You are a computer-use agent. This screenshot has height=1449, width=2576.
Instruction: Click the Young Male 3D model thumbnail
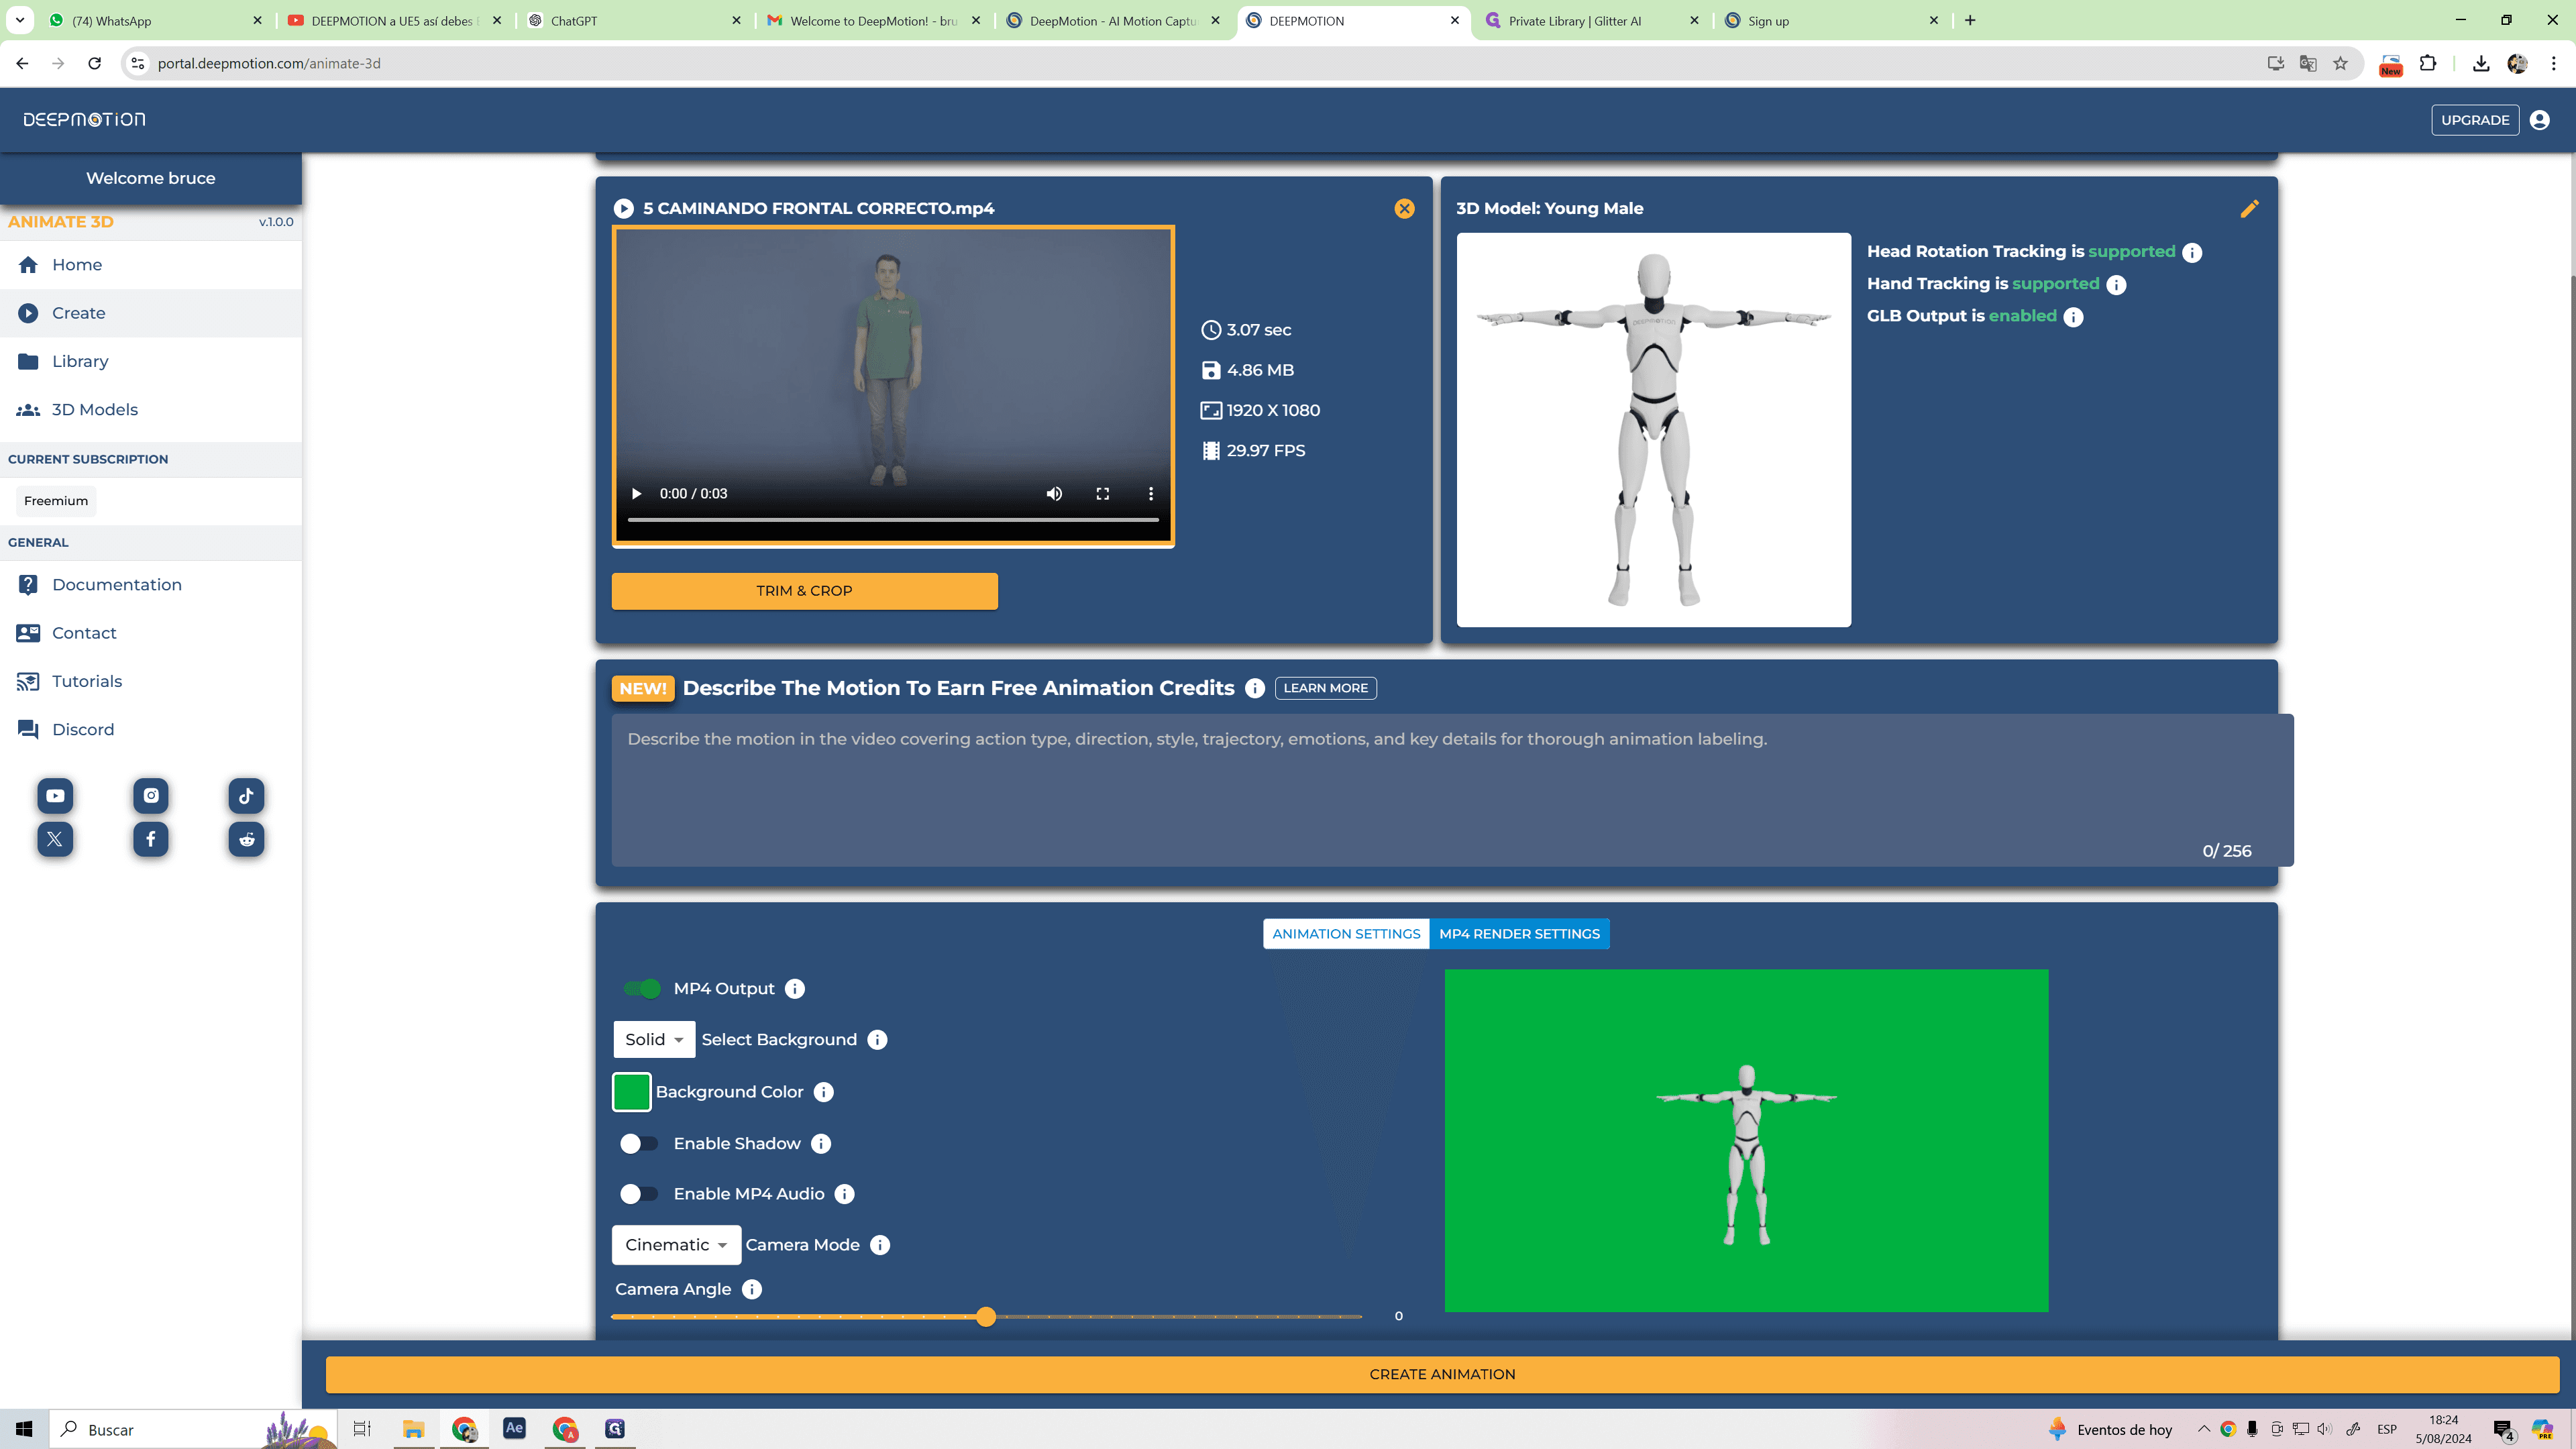1653,430
